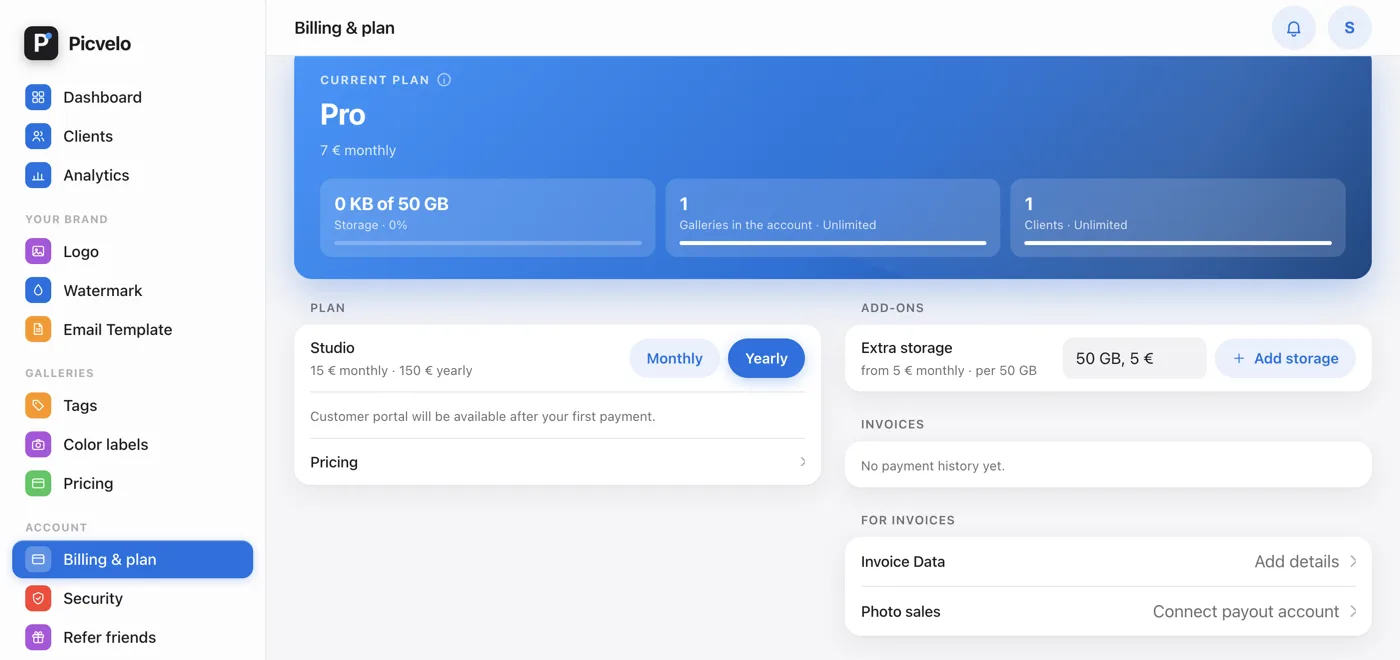Click the Dashboard grid icon
The height and width of the screenshot is (660, 1400).
pyautogui.click(x=38, y=97)
